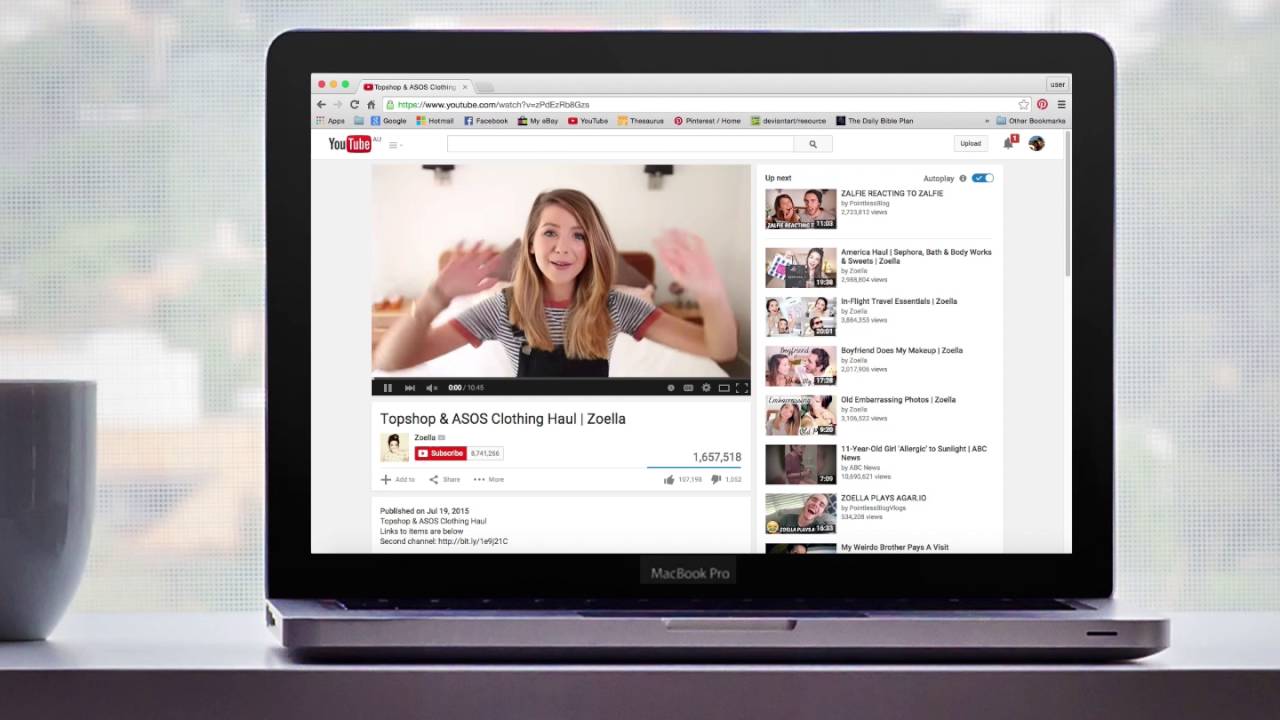Open the Google bookmark
This screenshot has width=1280, height=720.
(x=389, y=121)
